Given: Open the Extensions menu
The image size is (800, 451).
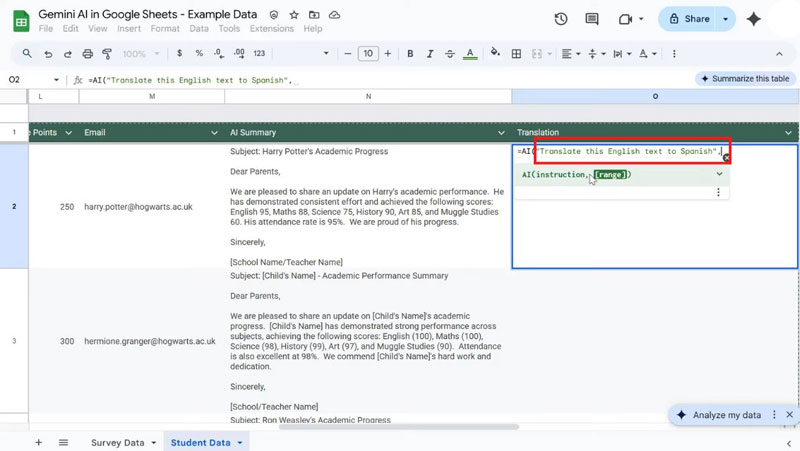Looking at the screenshot, I should 272,29.
